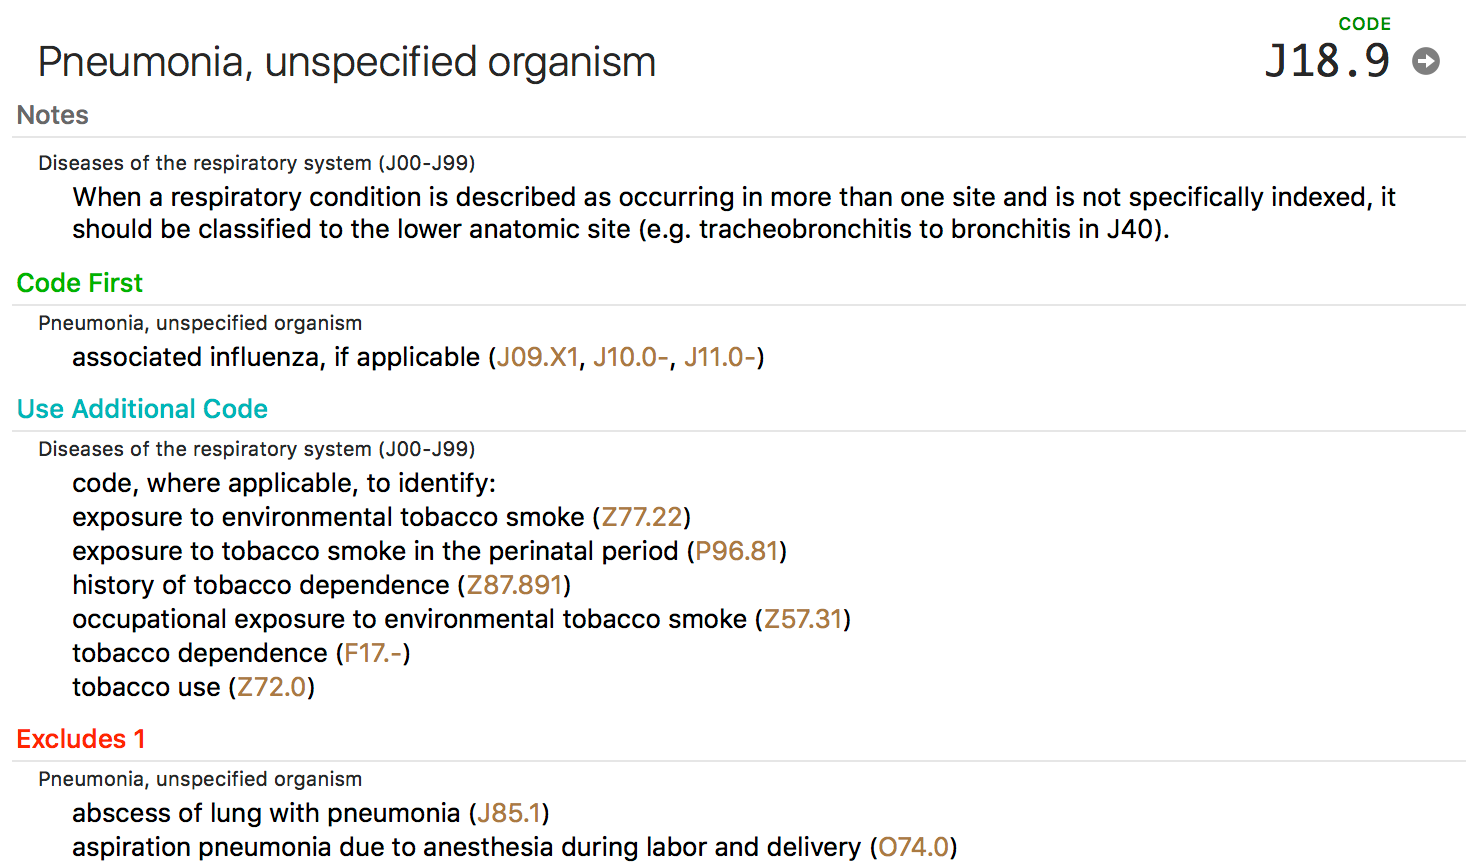Viewport: 1476px width, 866px height.
Task: Open the F17.- tobacco dependence code
Action: (373, 653)
